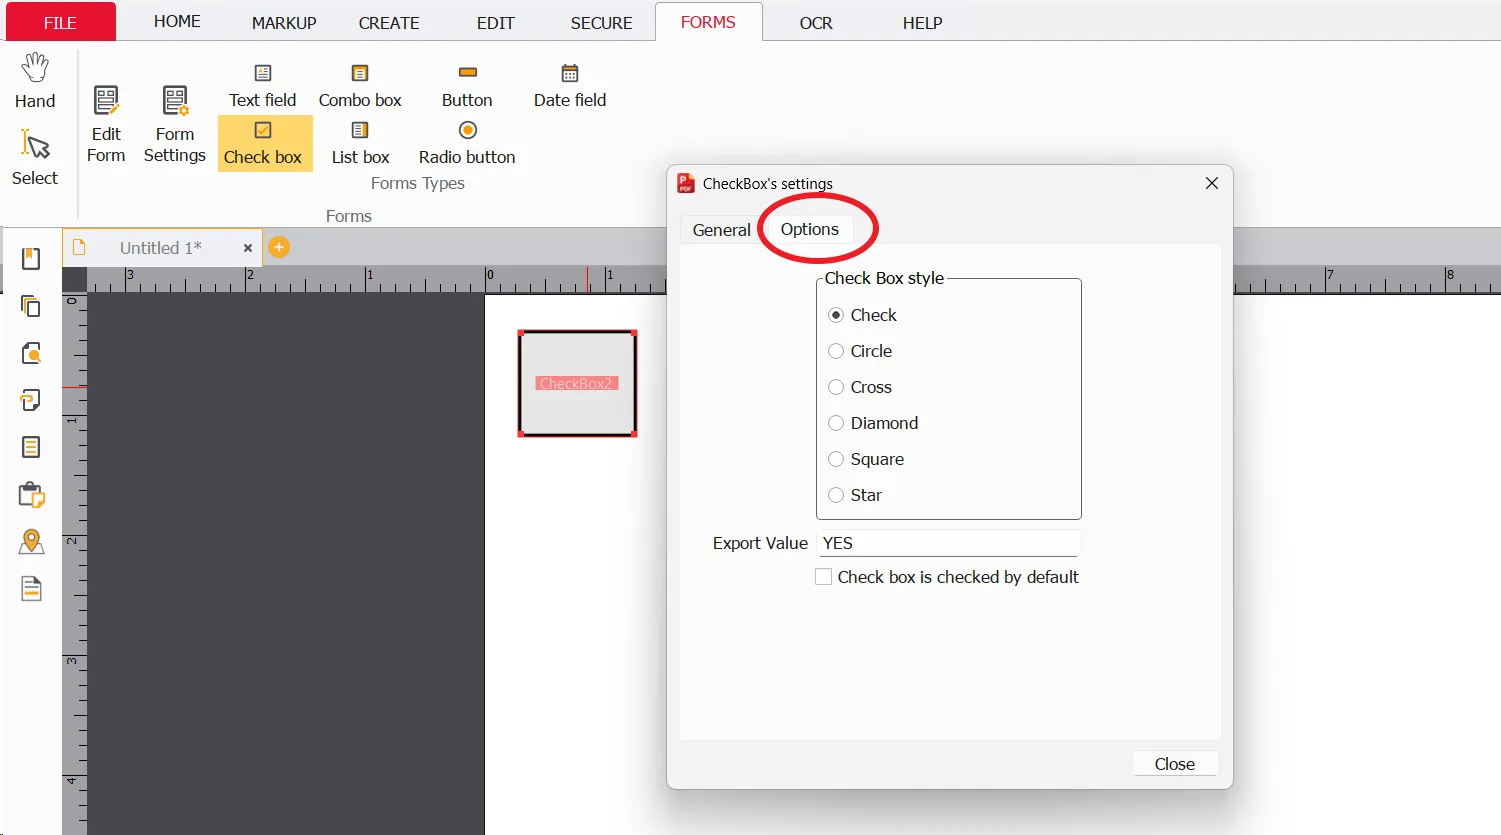Open the SECURE ribbon tab
The width and height of the screenshot is (1501, 835).
click(602, 23)
